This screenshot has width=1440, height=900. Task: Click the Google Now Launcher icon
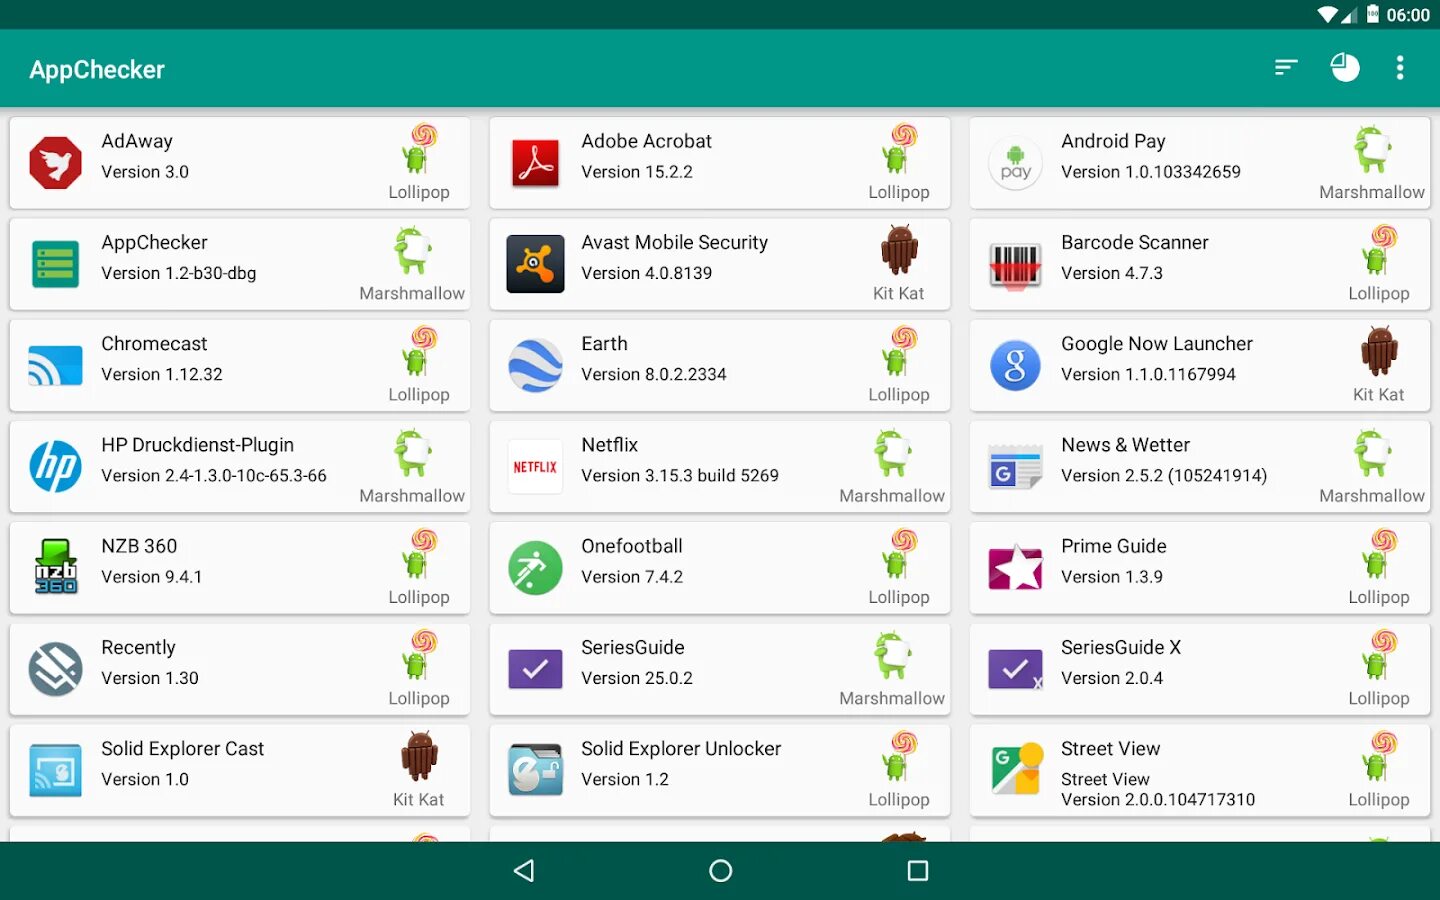coord(1016,366)
